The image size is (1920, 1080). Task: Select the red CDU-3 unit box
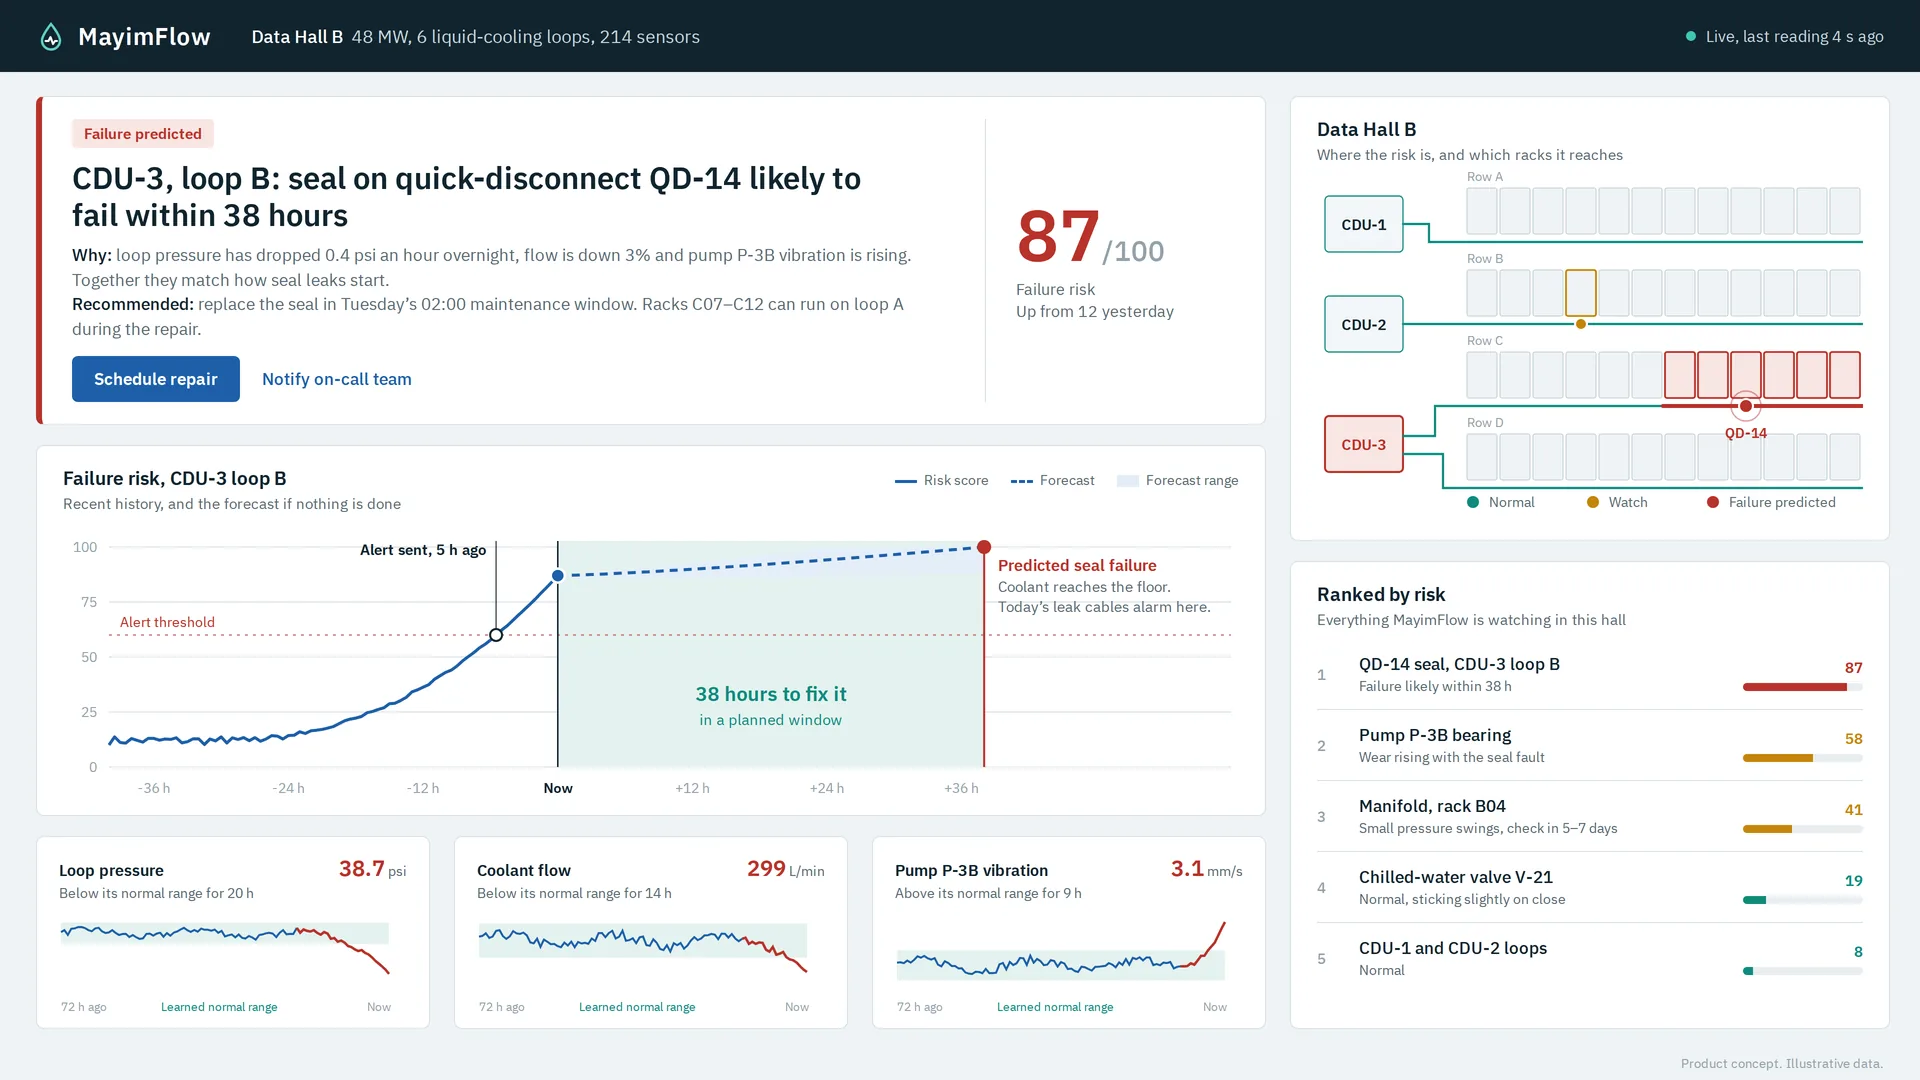(x=1363, y=444)
